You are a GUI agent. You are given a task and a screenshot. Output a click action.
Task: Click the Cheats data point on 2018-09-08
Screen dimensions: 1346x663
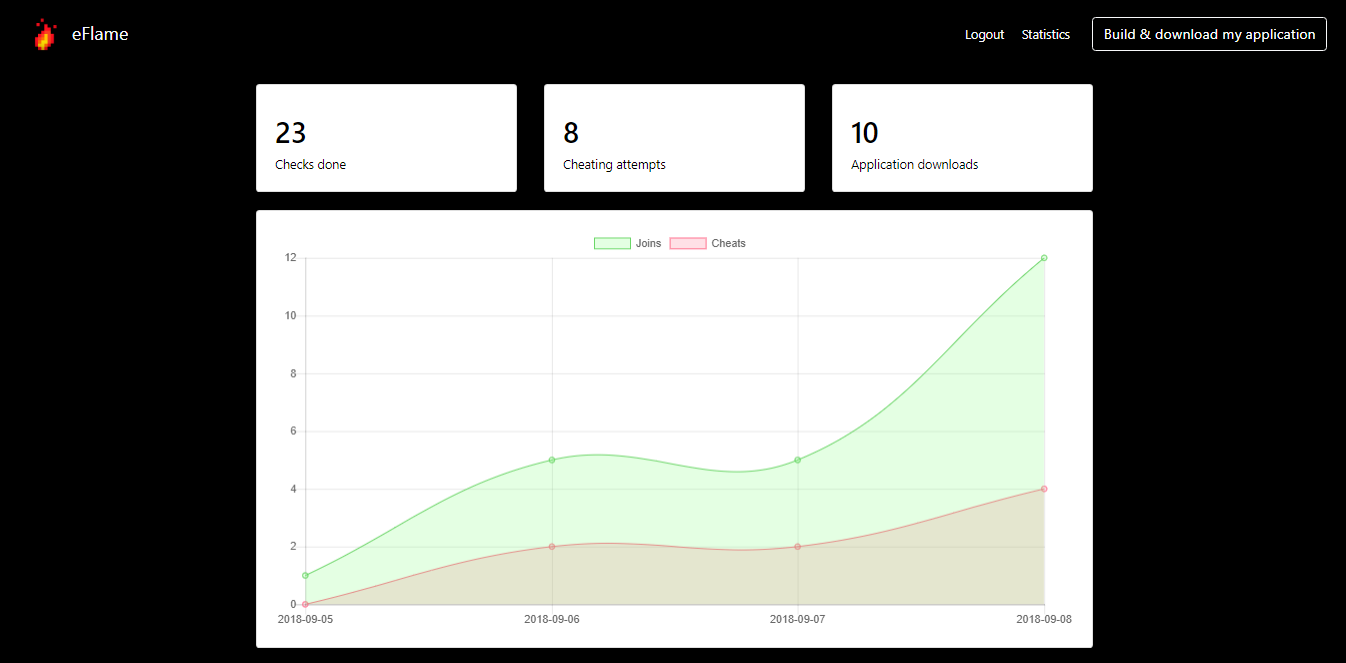pos(1044,489)
